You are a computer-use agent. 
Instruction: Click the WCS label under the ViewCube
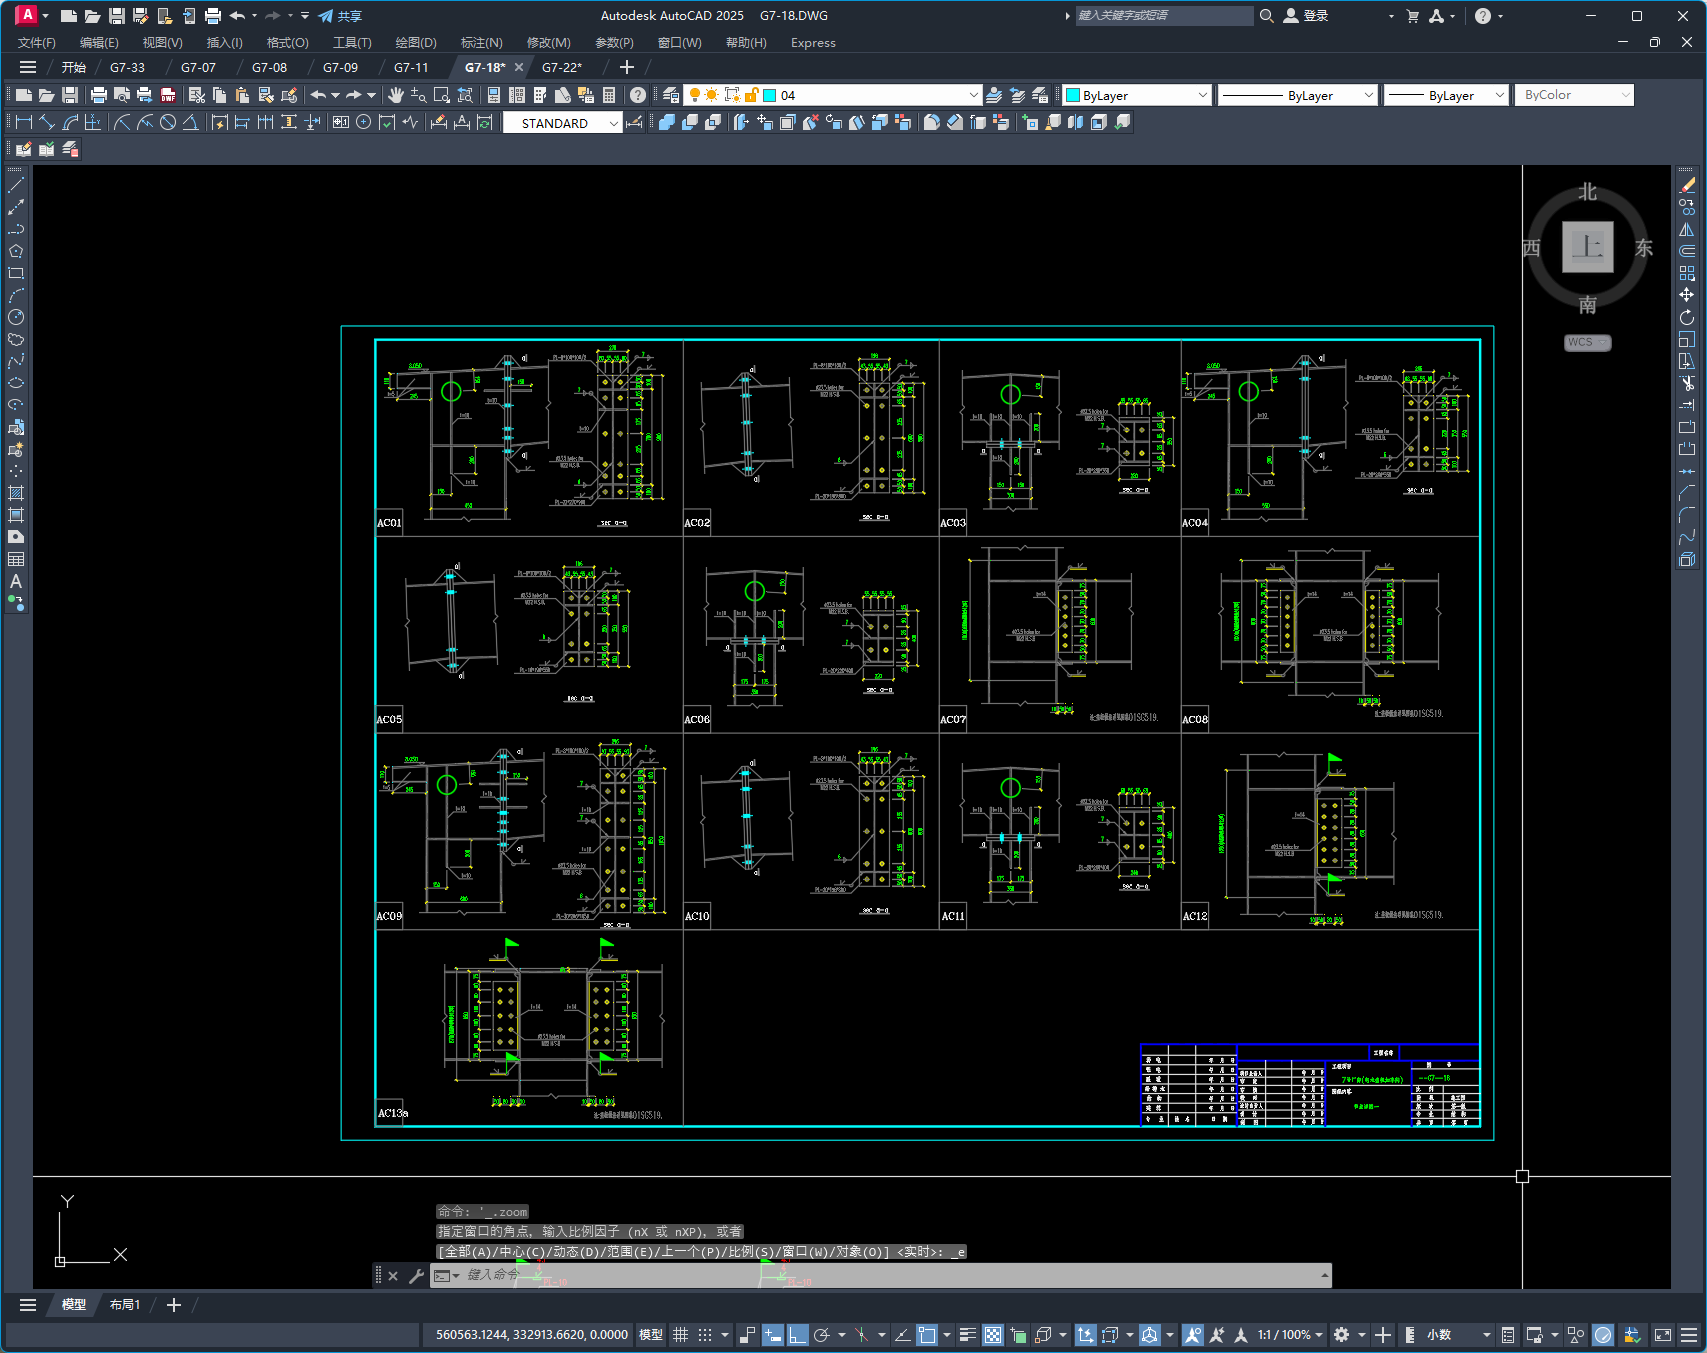pos(1587,342)
